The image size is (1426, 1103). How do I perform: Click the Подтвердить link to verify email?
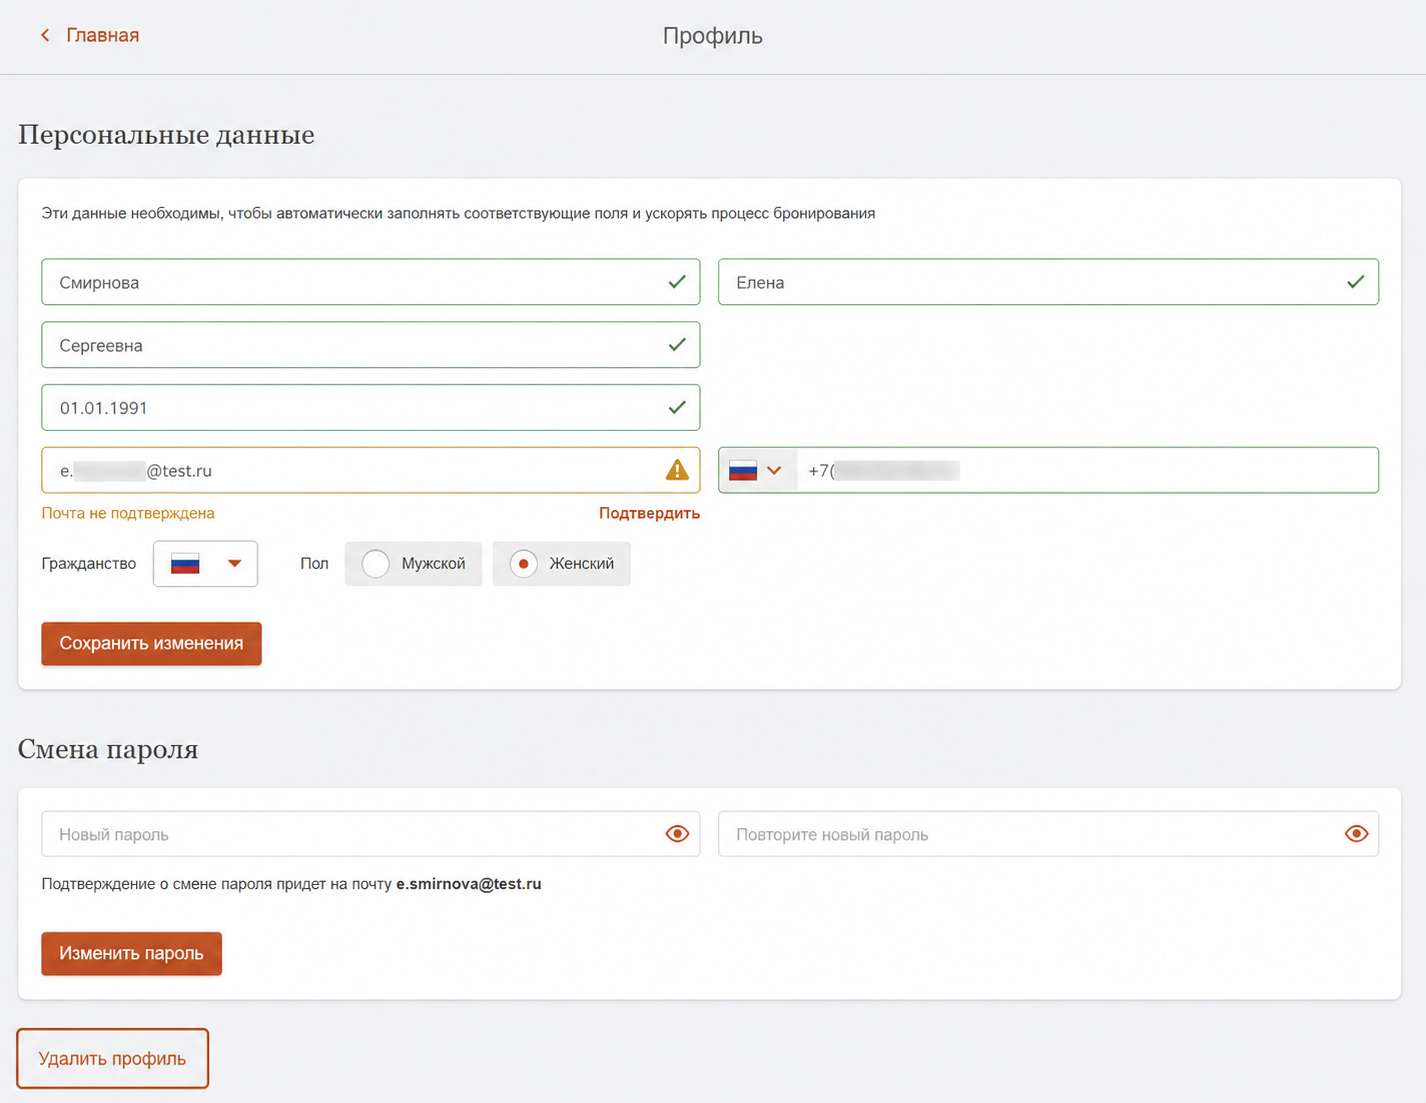pyautogui.click(x=649, y=513)
